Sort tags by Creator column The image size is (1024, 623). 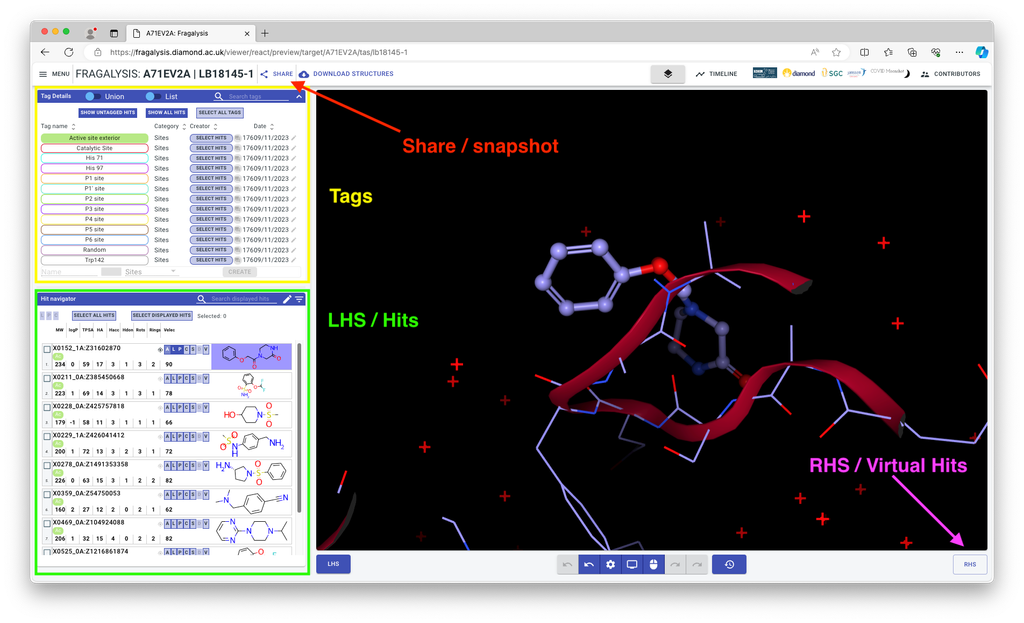coord(203,126)
